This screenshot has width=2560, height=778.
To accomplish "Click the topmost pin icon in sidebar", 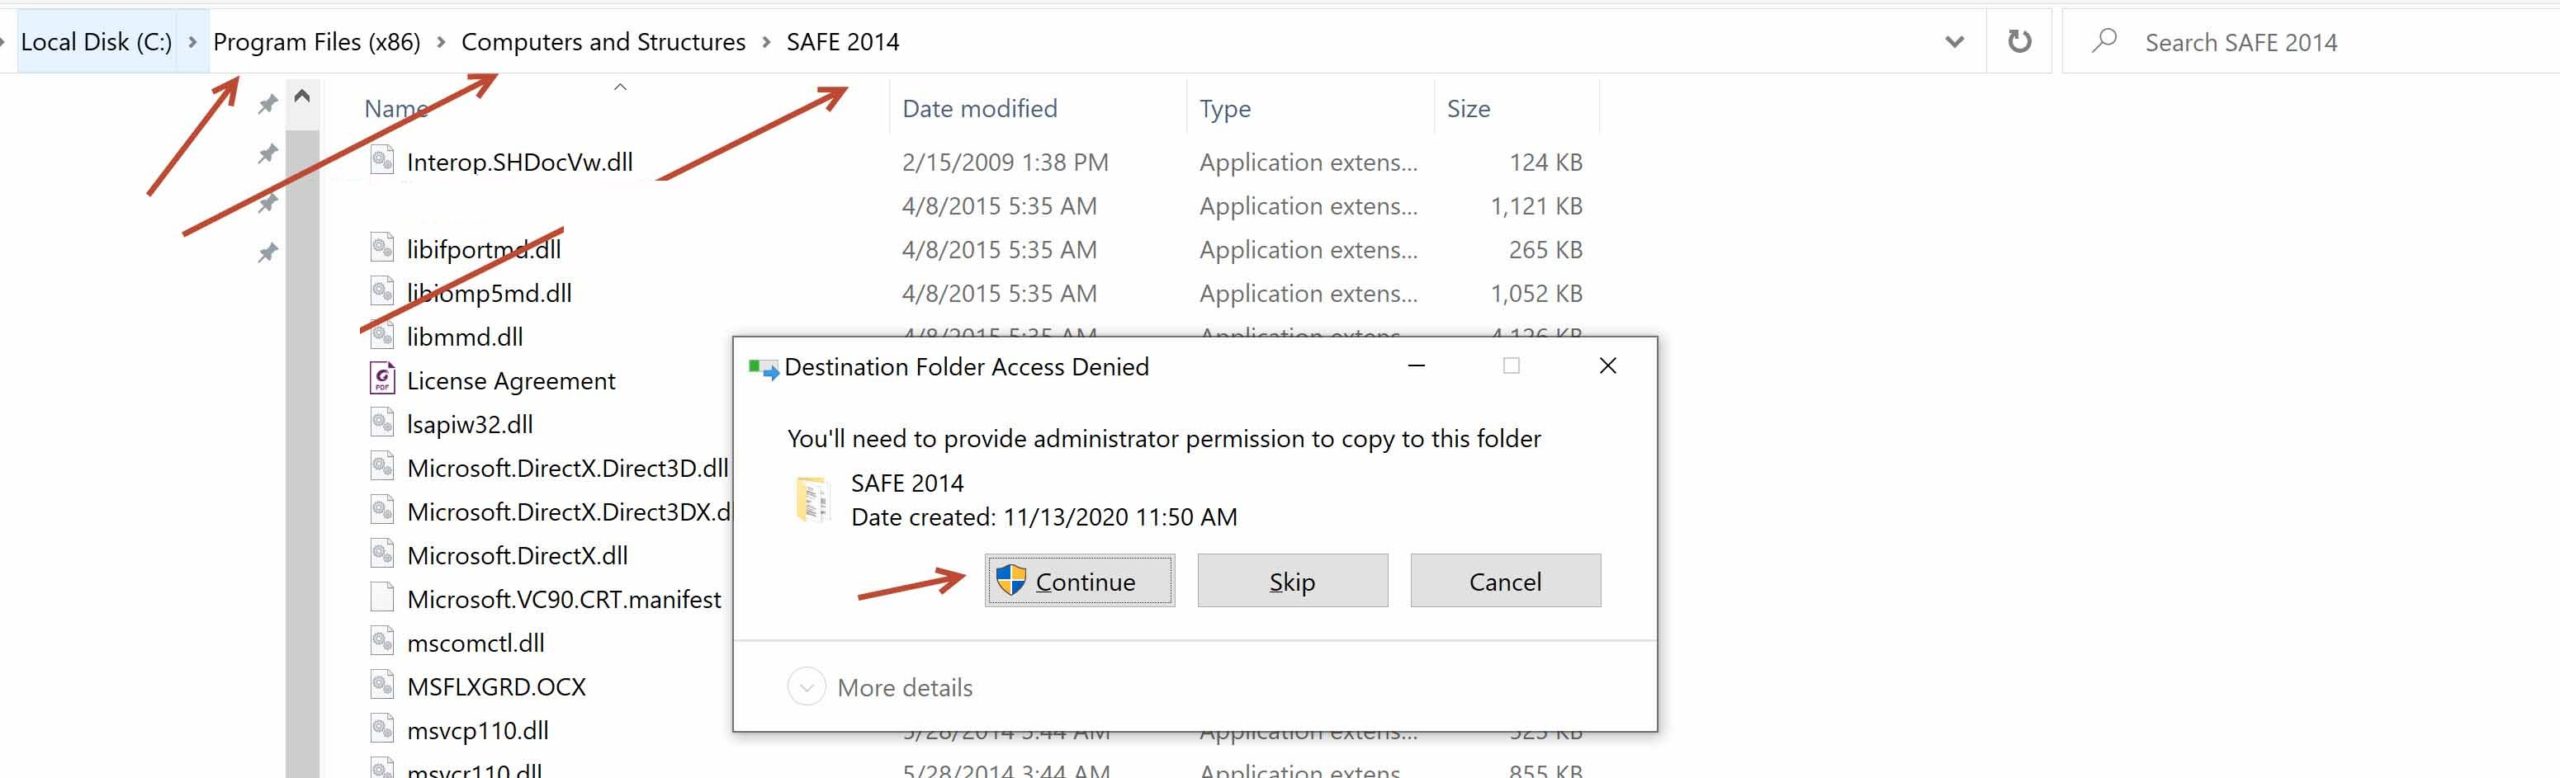I will [267, 104].
